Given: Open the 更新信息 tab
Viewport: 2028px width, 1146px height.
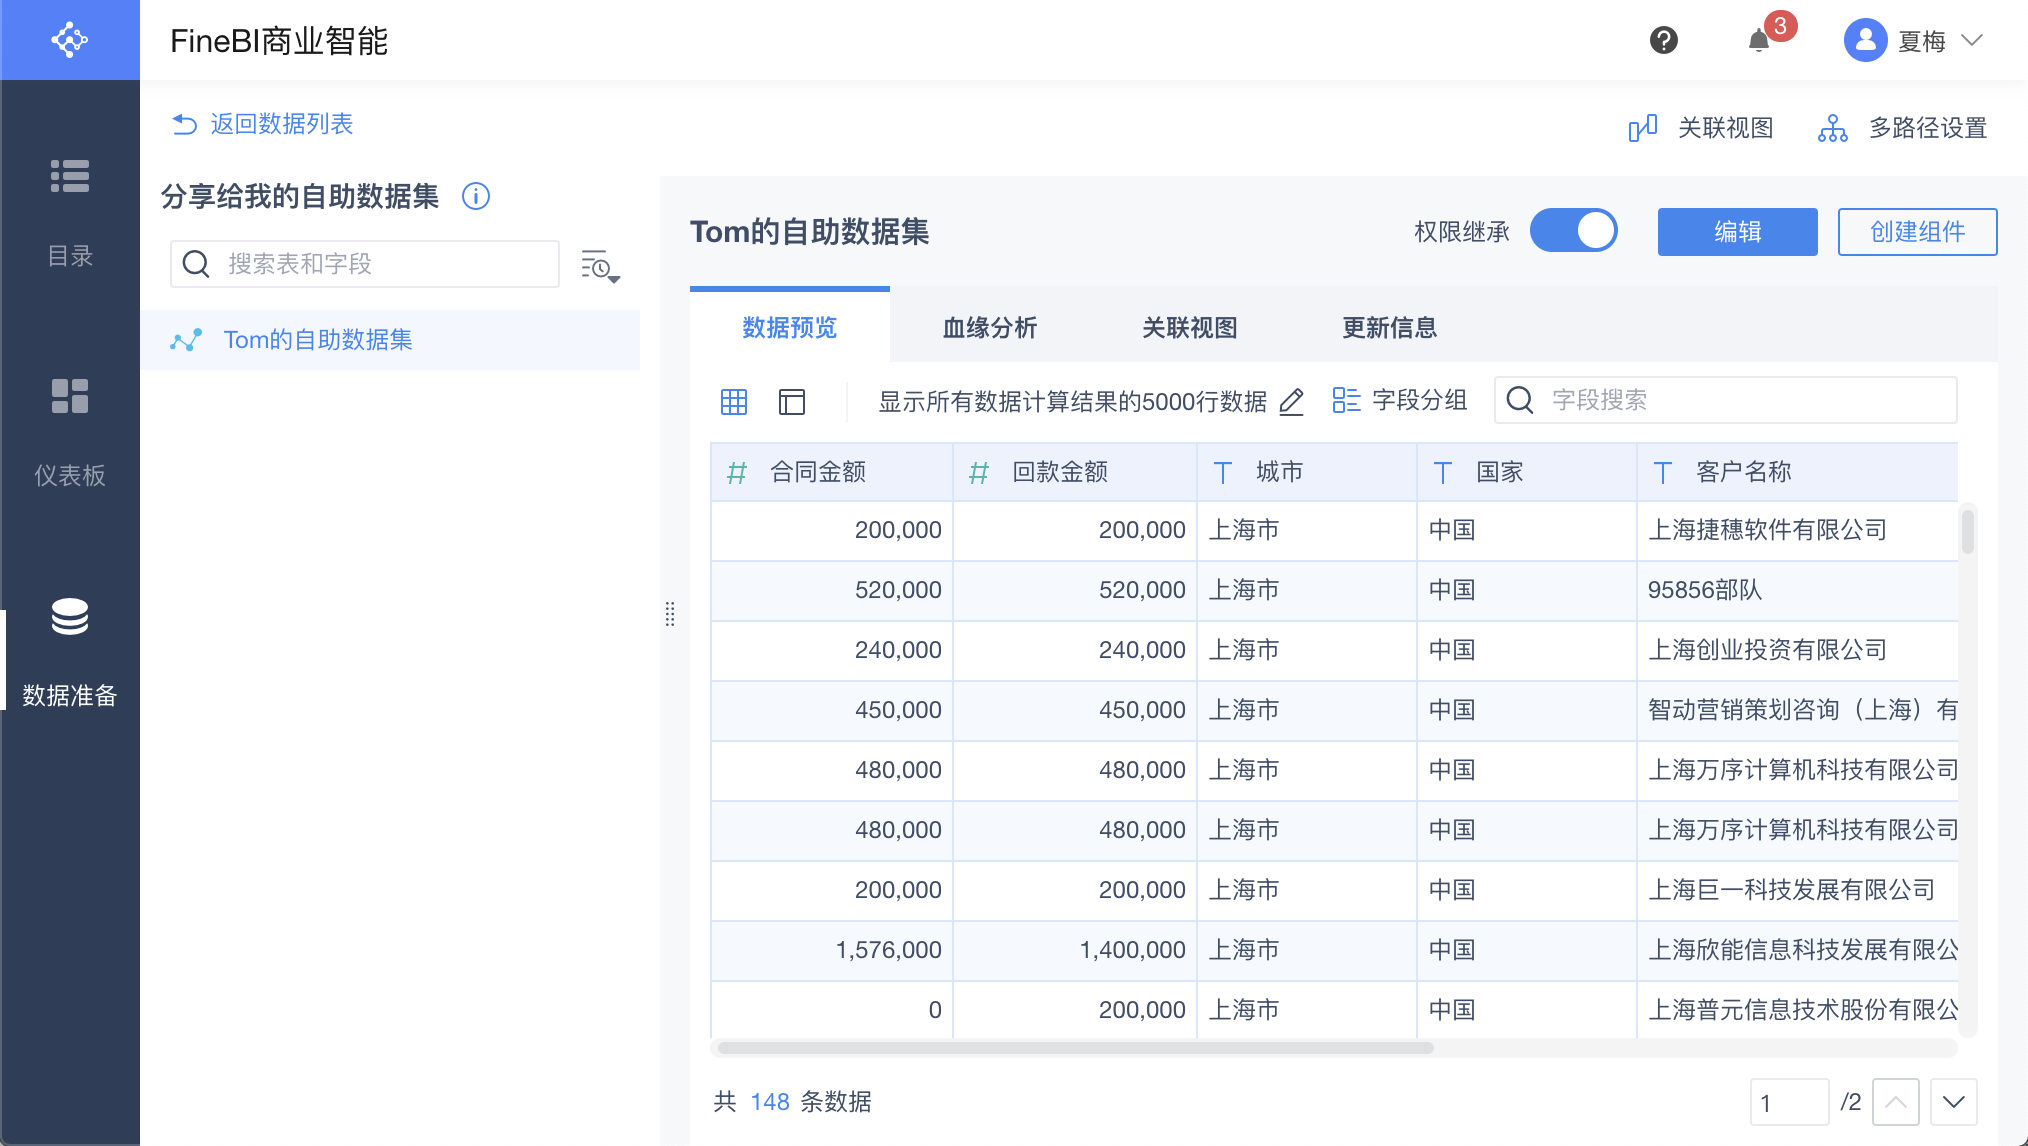Looking at the screenshot, I should point(1389,328).
